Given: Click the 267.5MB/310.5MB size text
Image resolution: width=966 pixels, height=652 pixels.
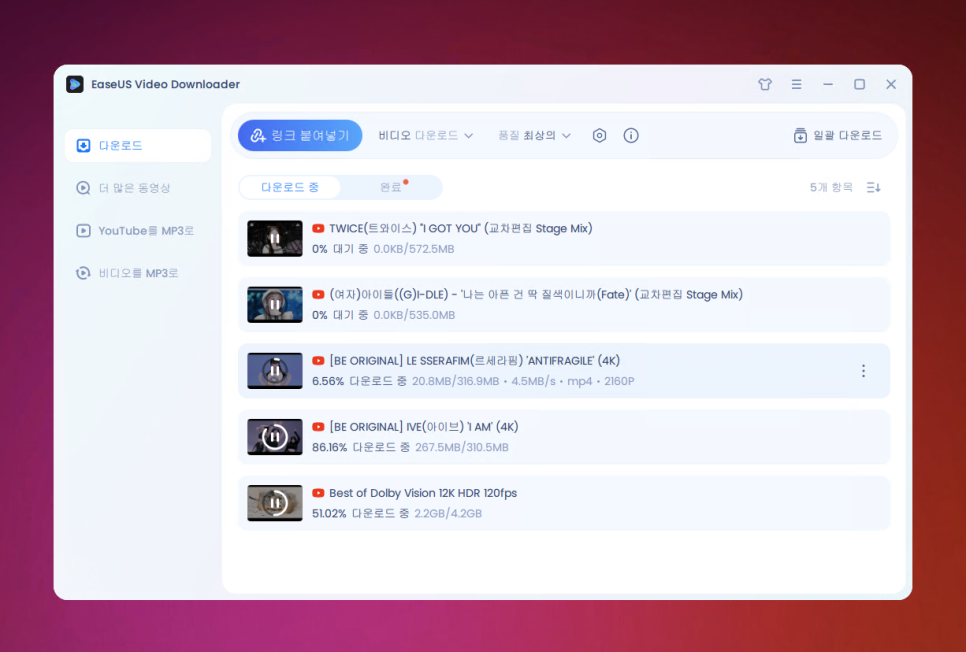Looking at the screenshot, I should click(462, 447).
